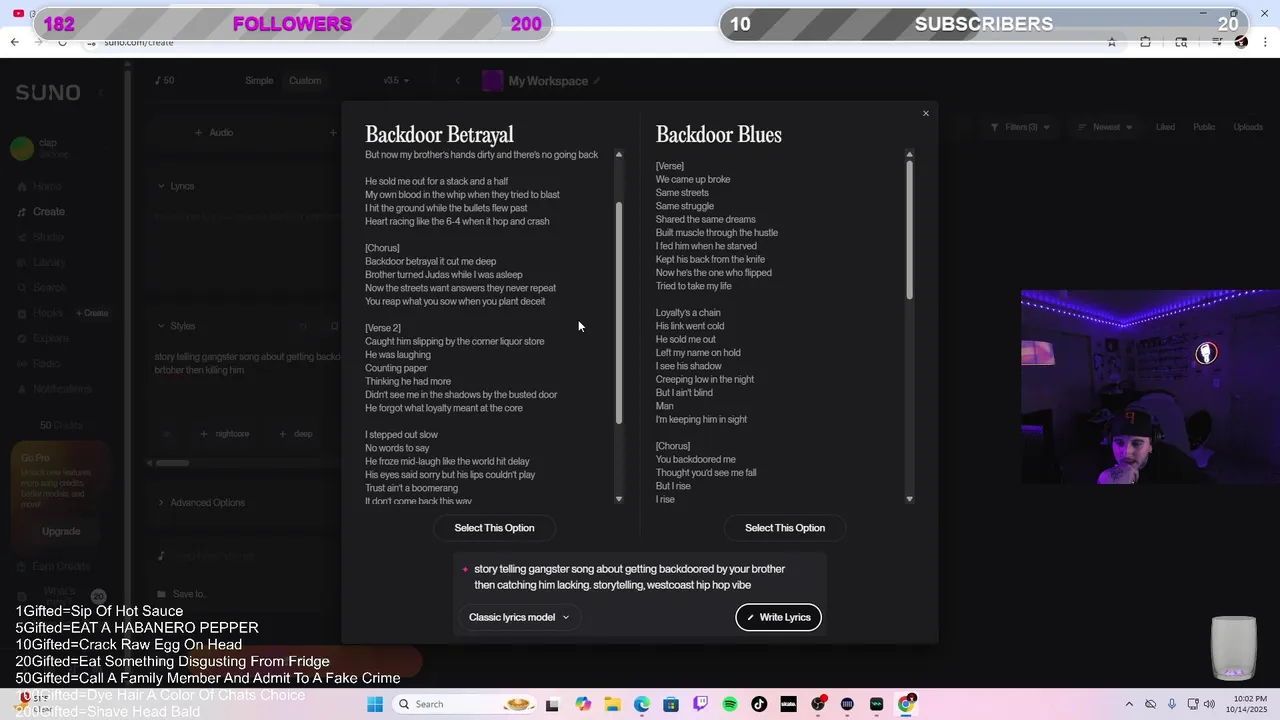The height and width of the screenshot is (720, 1280).
Task: Click the Backdoor Betrayal scrollbar up arrow
Action: pyautogui.click(x=618, y=154)
